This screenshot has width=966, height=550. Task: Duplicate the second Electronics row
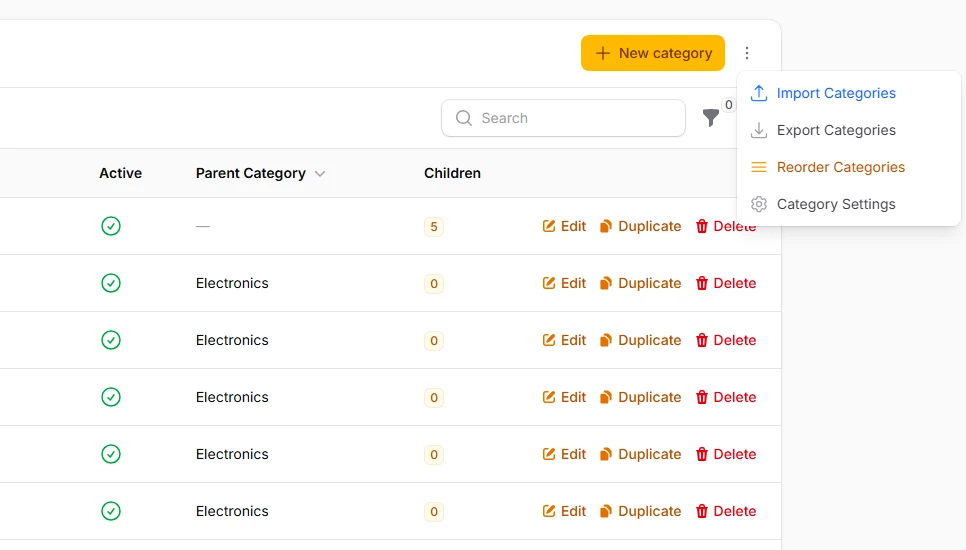[640, 340]
